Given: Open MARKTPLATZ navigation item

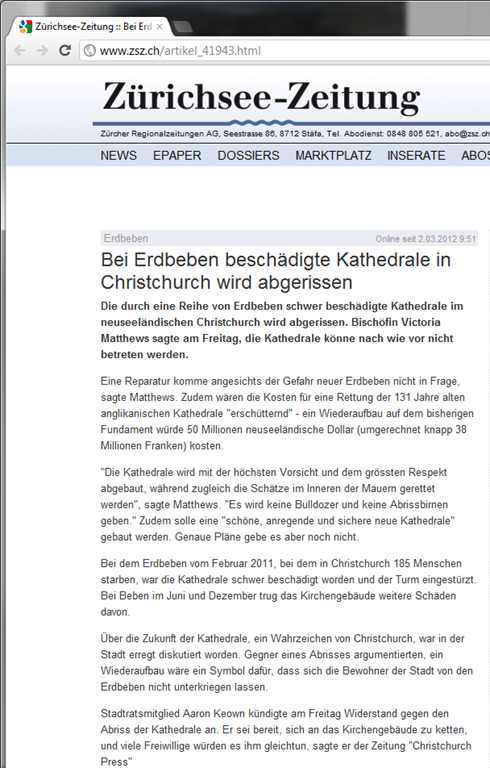Looking at the screenshot, I should [x=333, y=155].
